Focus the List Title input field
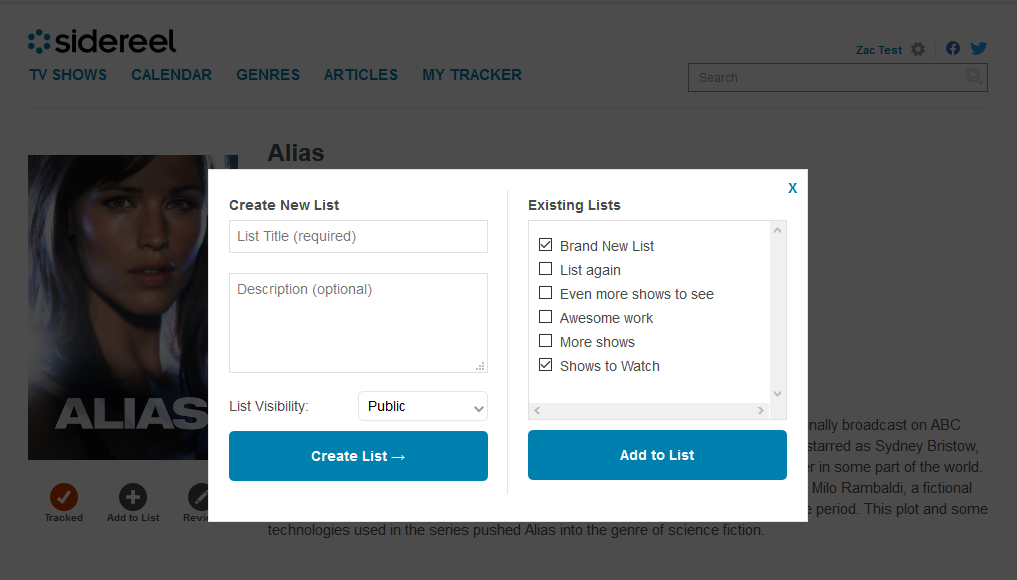Screen dimensions: 1017x580 358,236
